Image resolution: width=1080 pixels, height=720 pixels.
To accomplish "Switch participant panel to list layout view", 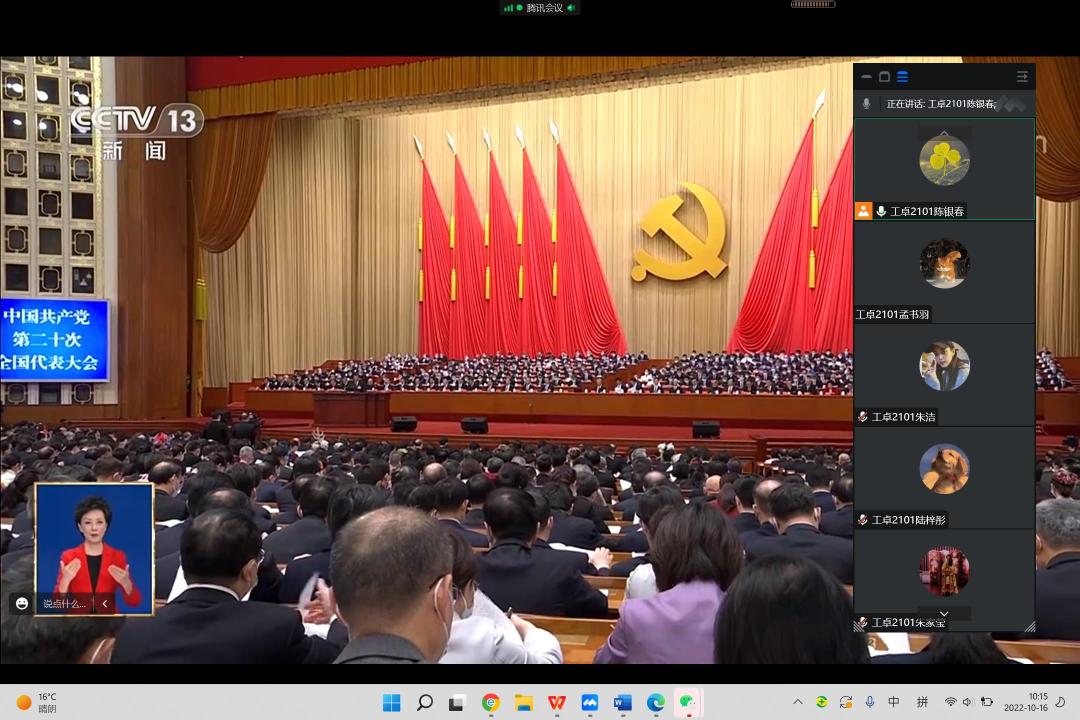I will [903, 77].
